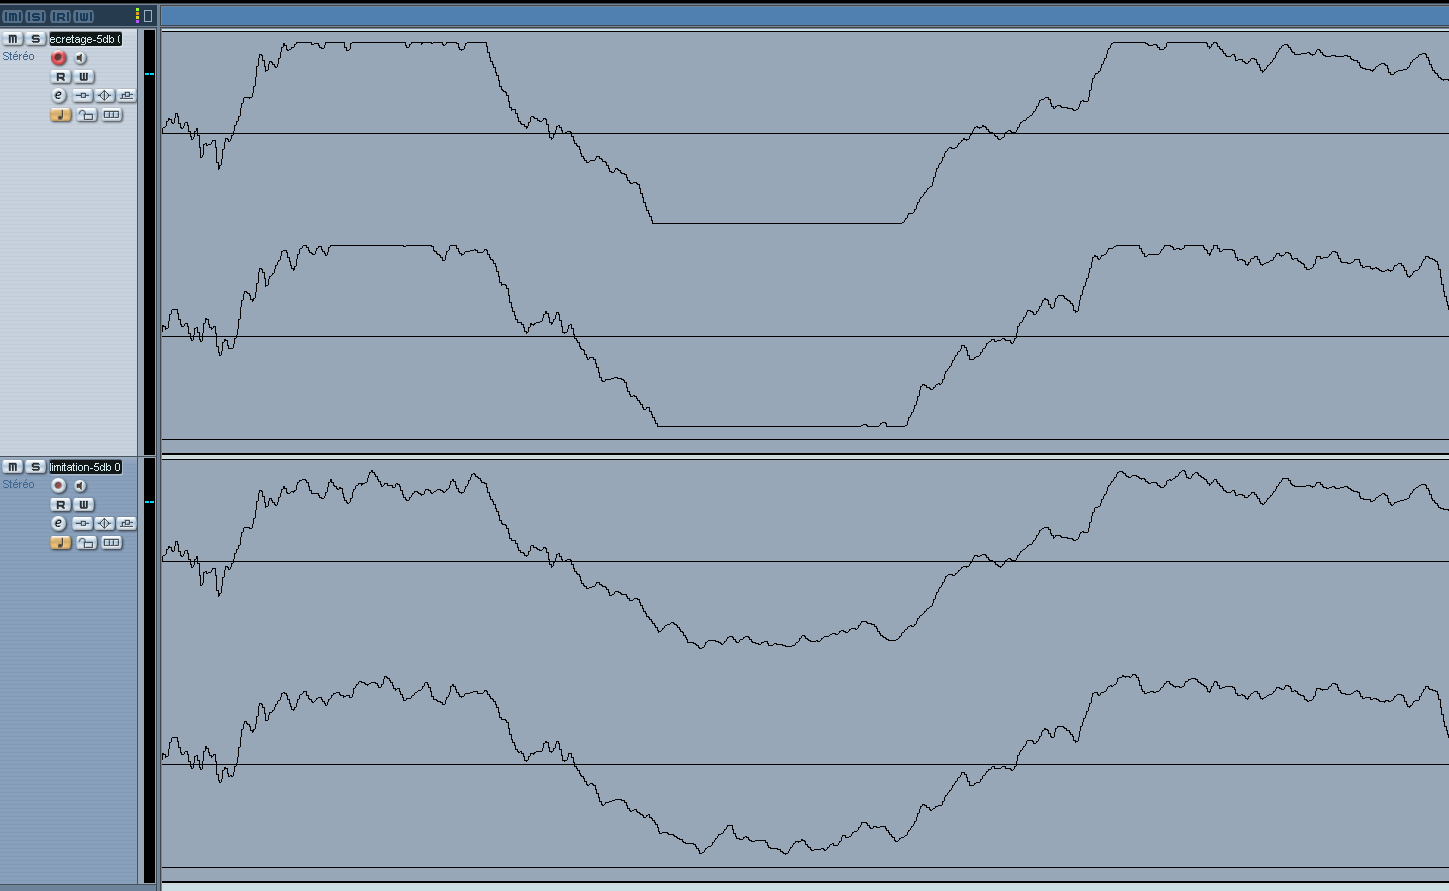1449x891 pixels.
Task: Toggle musical timebase on limitation-5db track
Action: point(60,543)
